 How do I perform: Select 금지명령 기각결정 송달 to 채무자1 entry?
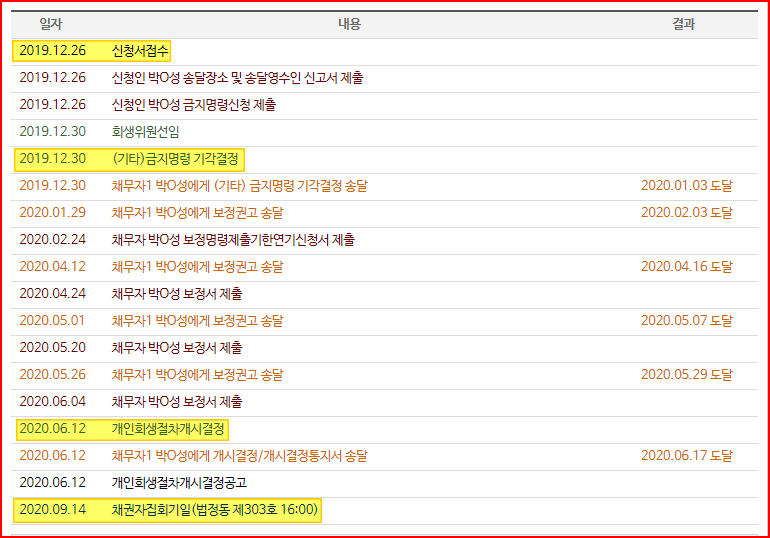[239, 186]
